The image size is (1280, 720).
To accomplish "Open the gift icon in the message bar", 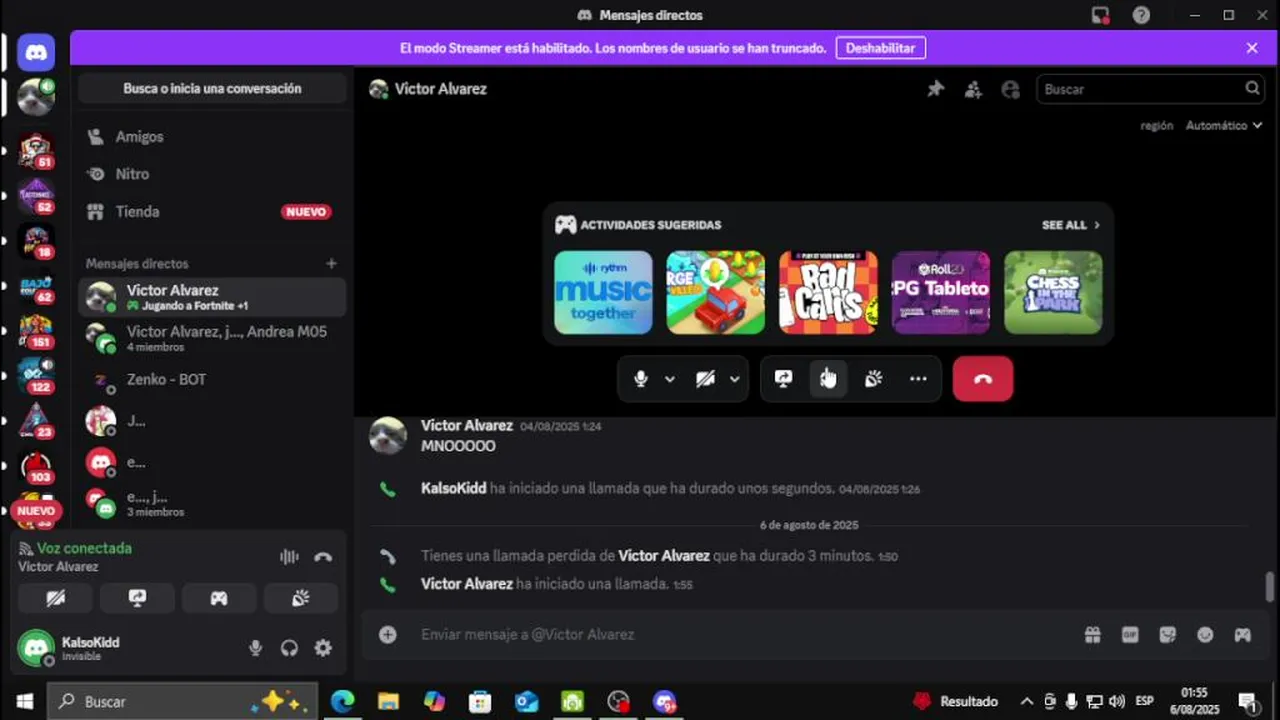I will [1092, 635].
